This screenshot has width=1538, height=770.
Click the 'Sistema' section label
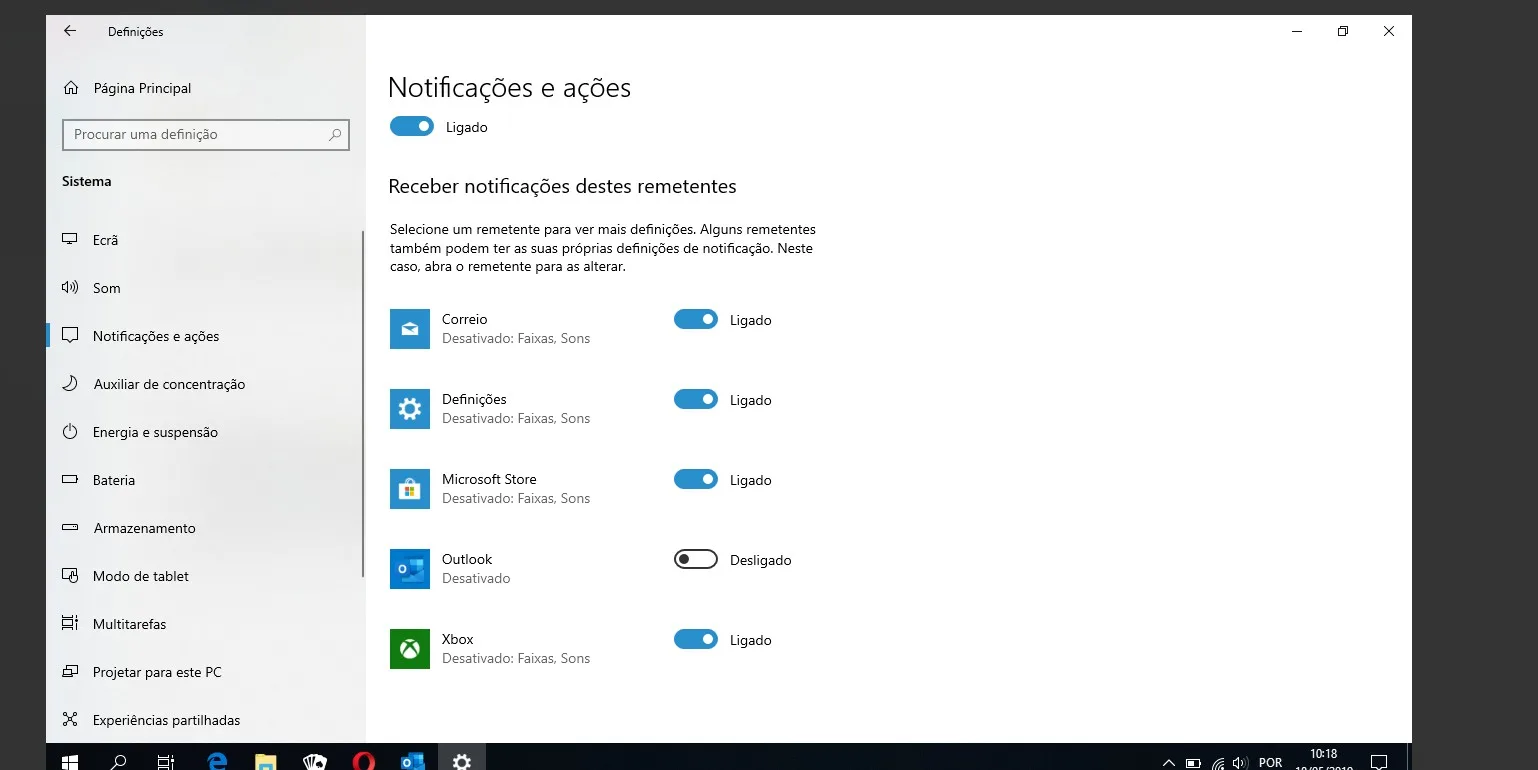(87, 181)
